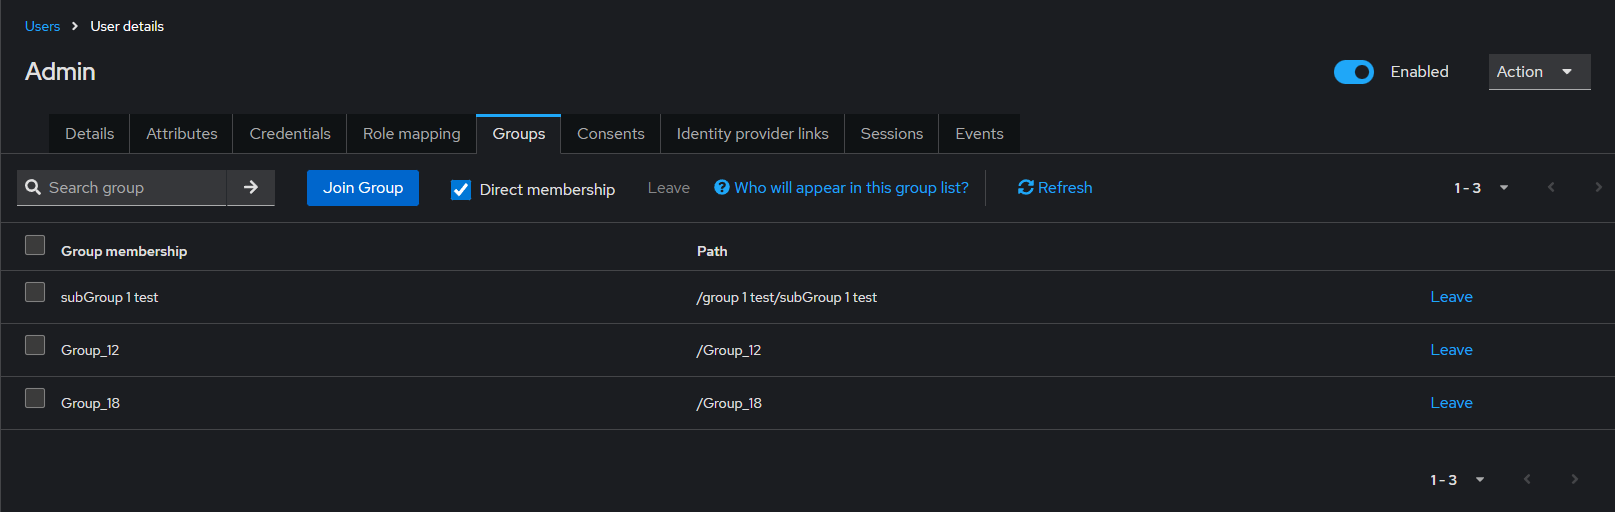Uncheck Direct membership checkbox

pos(461,189)
